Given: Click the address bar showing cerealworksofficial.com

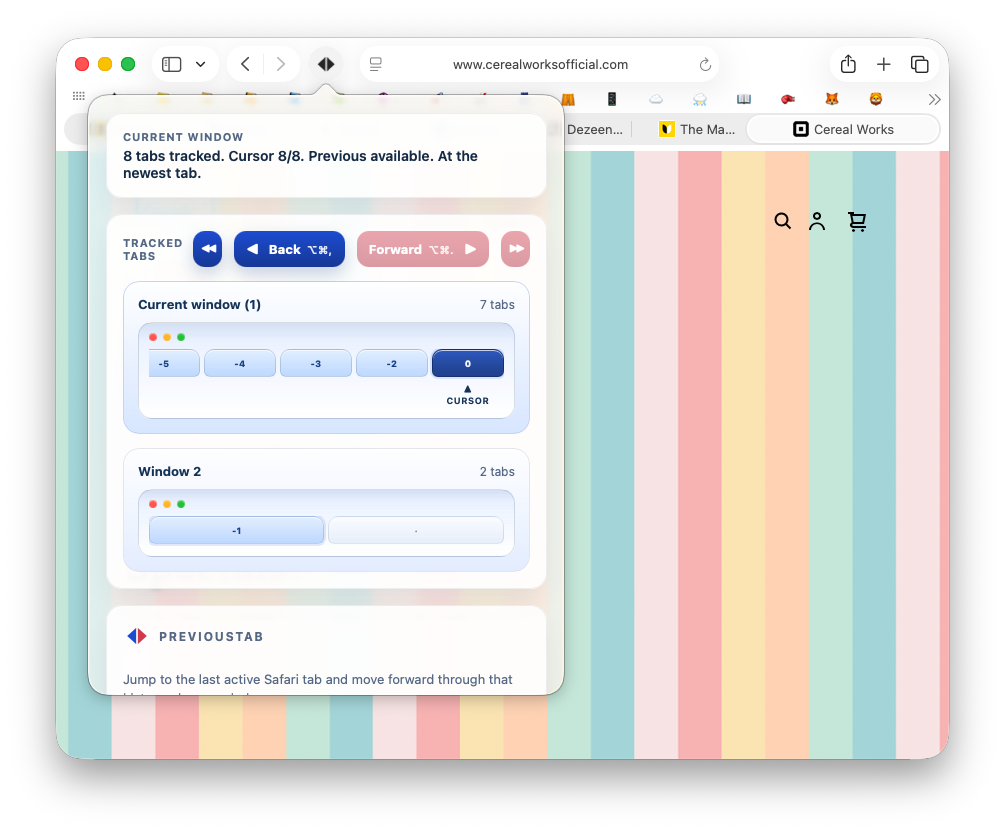Looking at the screenshot, I should [539, 63].
